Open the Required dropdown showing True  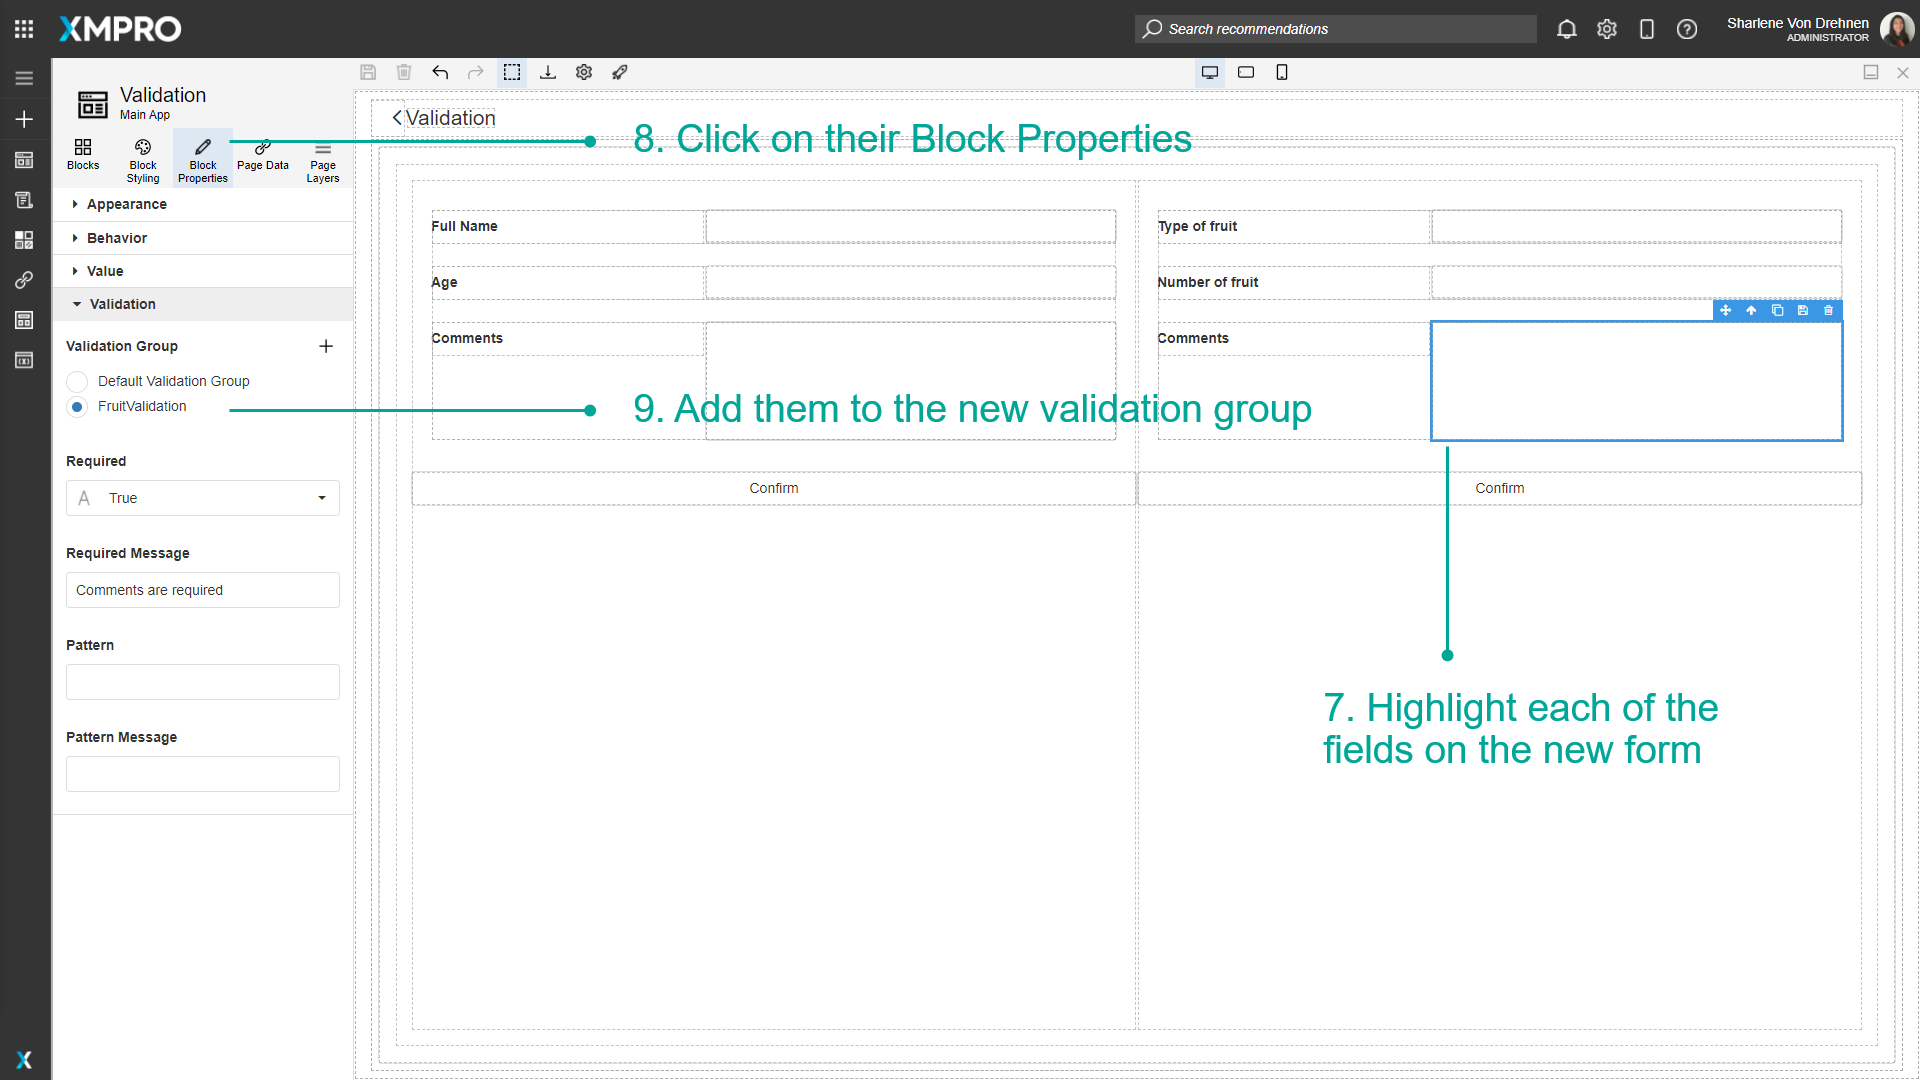(202, 498)
